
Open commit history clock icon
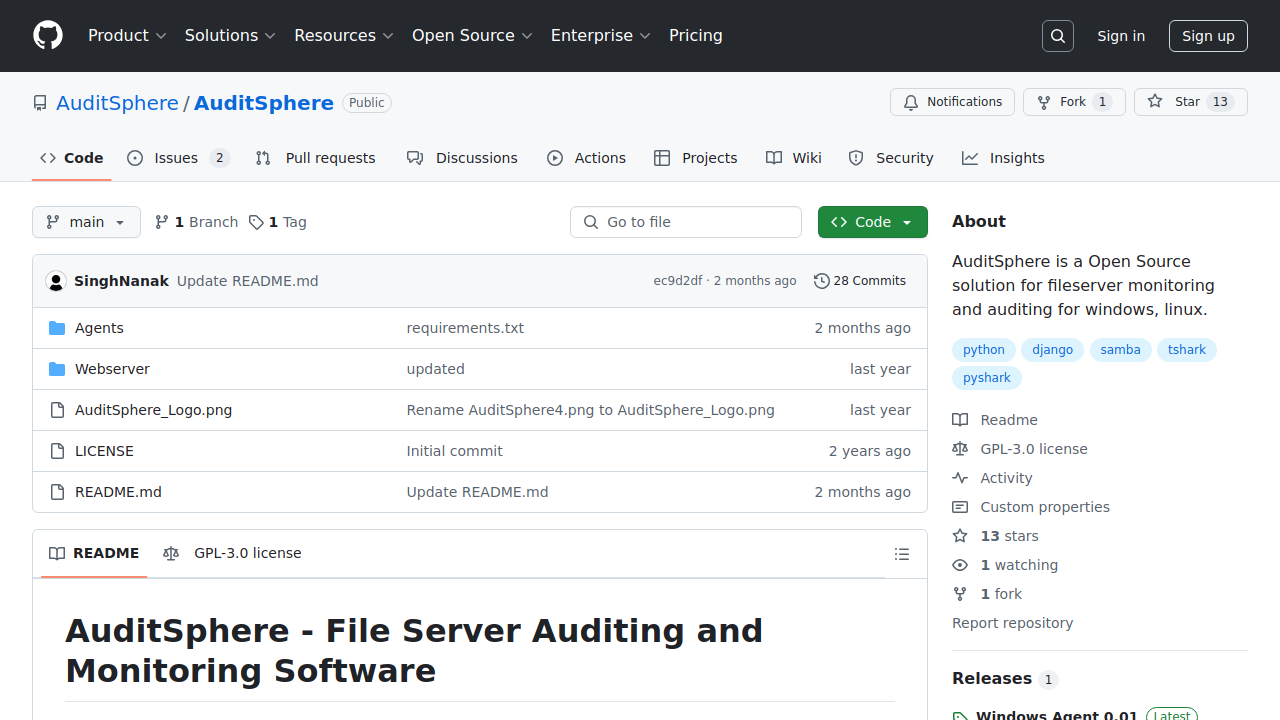pyautogui.click(x=822, y=281)
